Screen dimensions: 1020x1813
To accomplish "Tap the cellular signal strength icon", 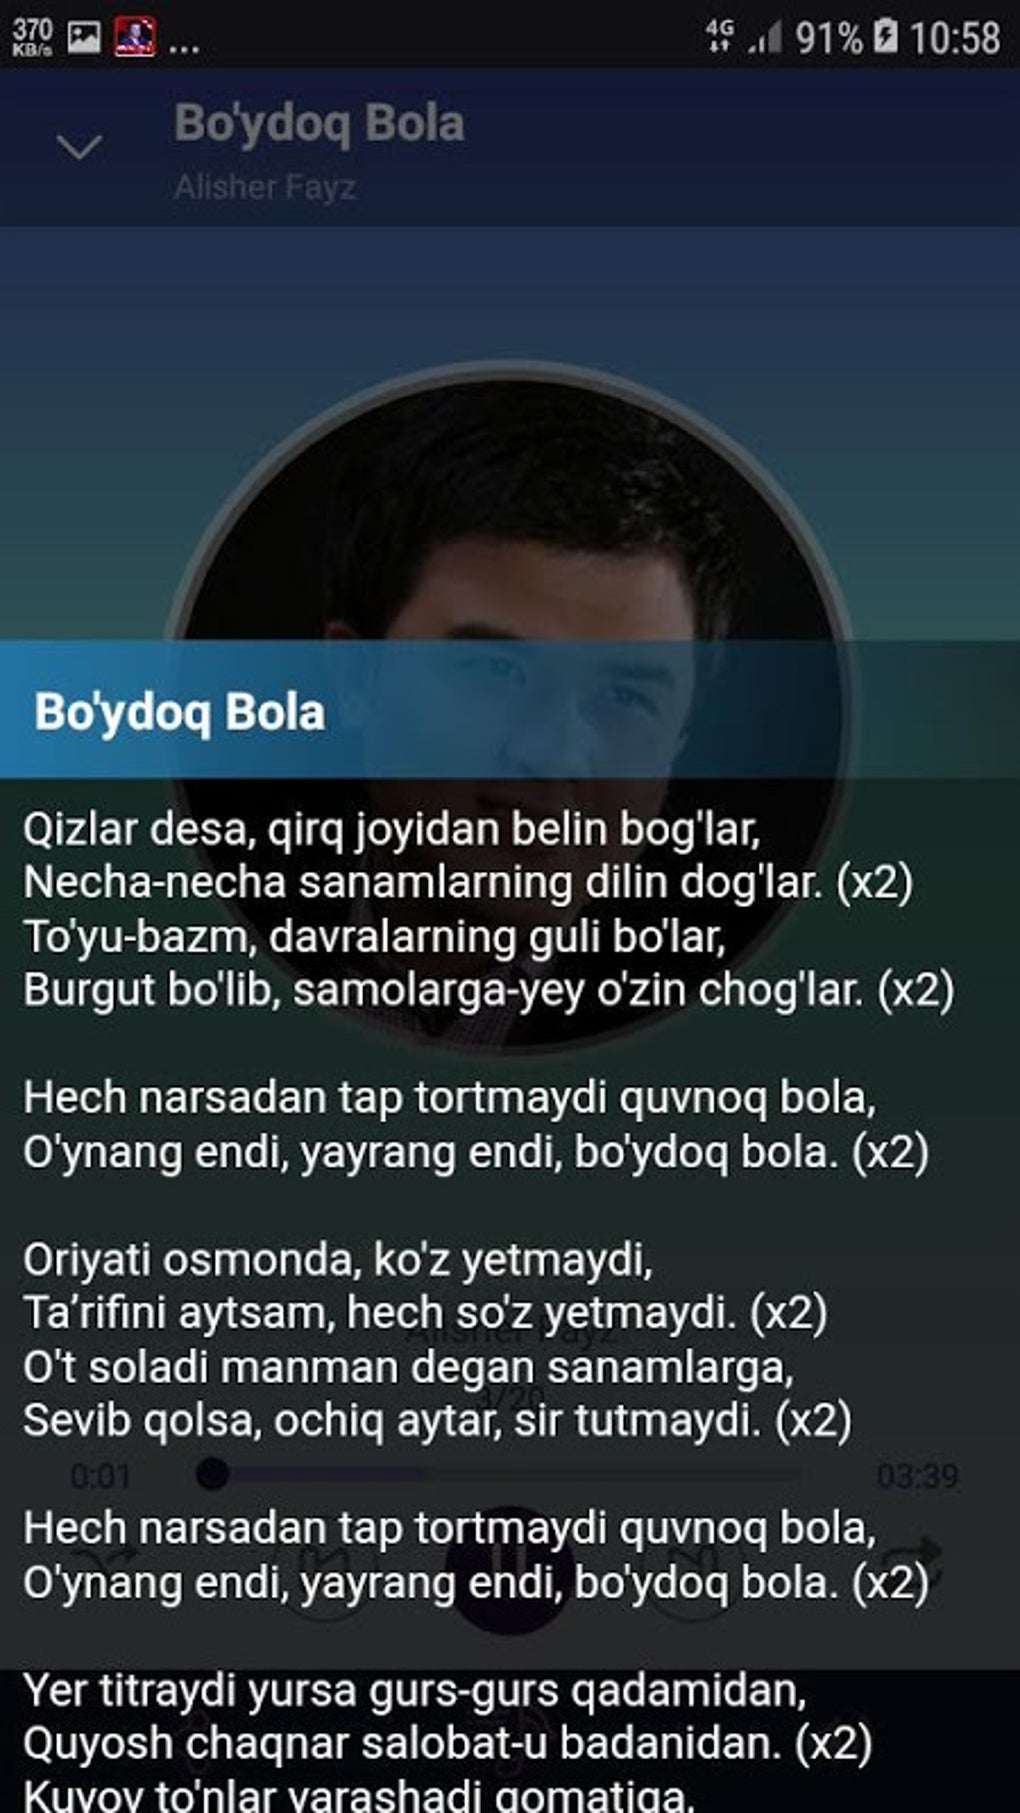I will [x=765, y=40].
